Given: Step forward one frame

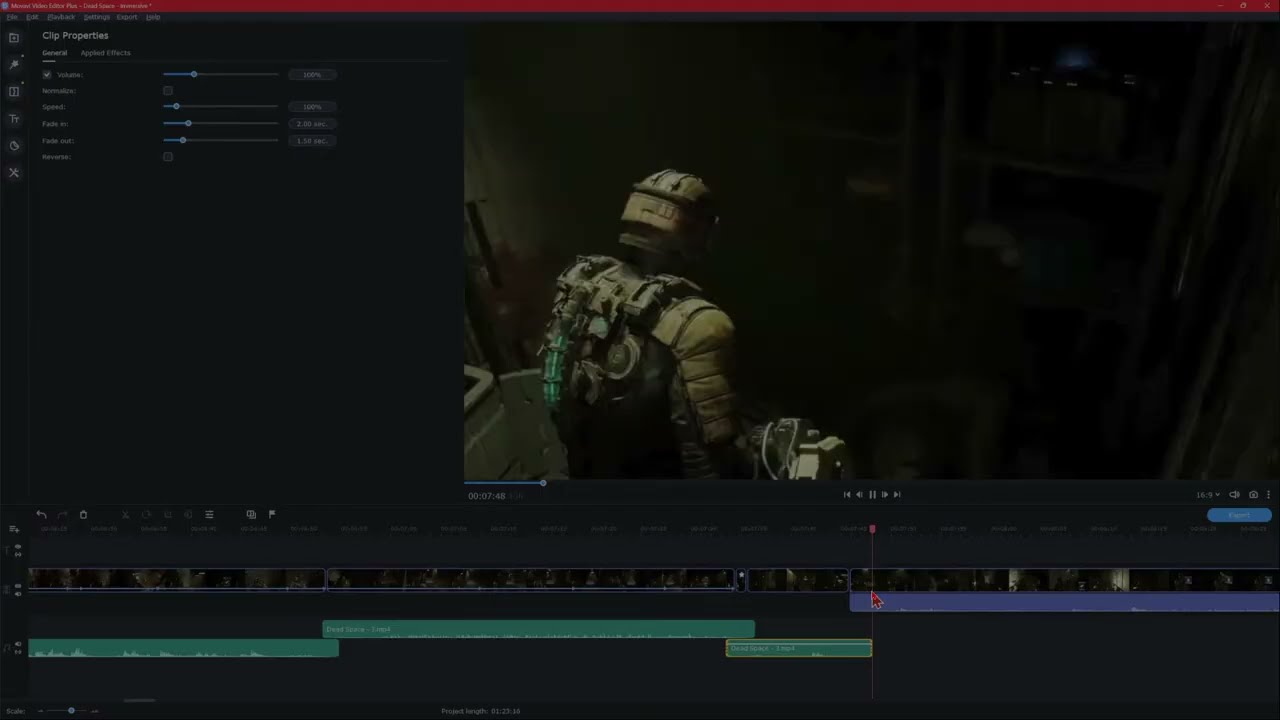Looking at the screenshot, I should coord(885,495).
